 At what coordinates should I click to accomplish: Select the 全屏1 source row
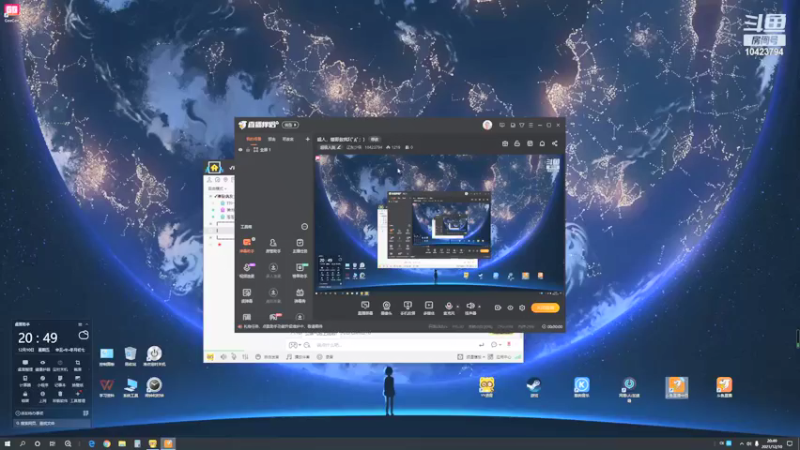point(273,150)
